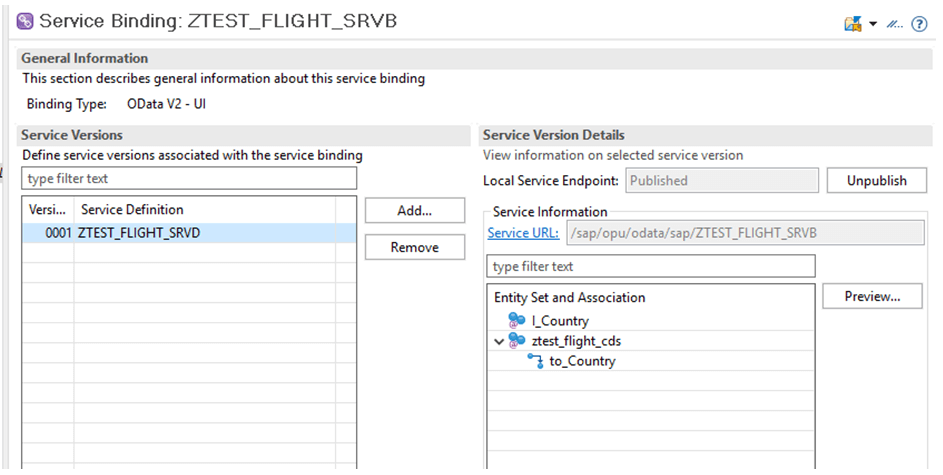Click the slashes comment icon in header toolbar
The image size is (943, 475).
pyautogui.click(x=895, y=25)
